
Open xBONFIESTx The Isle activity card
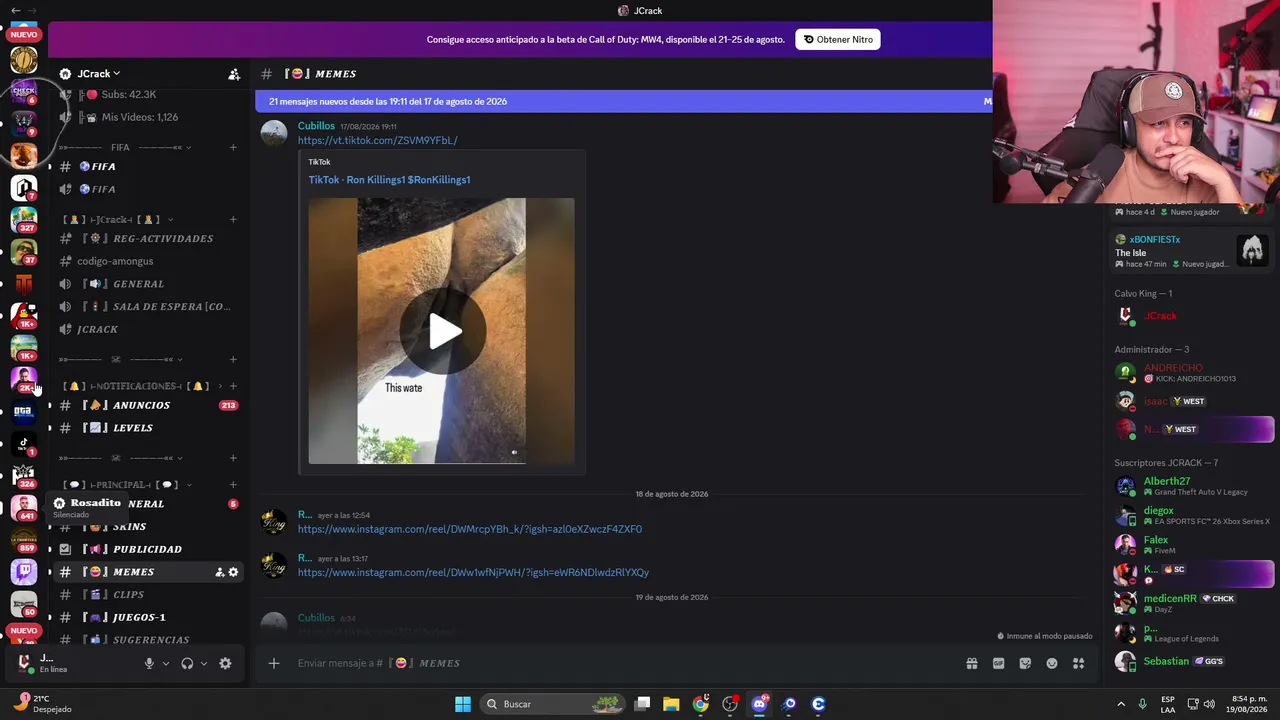pos(1192,251)
